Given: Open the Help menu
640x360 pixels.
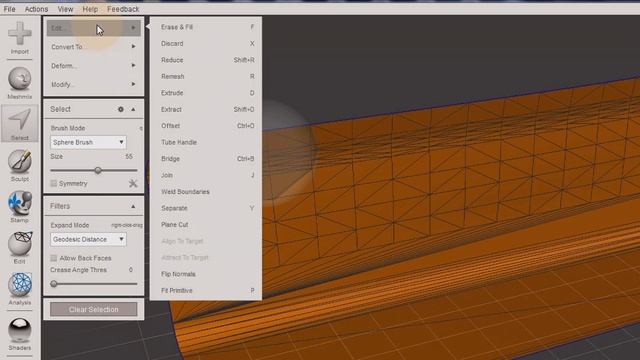Looking at the screenshot, I should (x=90, y=9).
